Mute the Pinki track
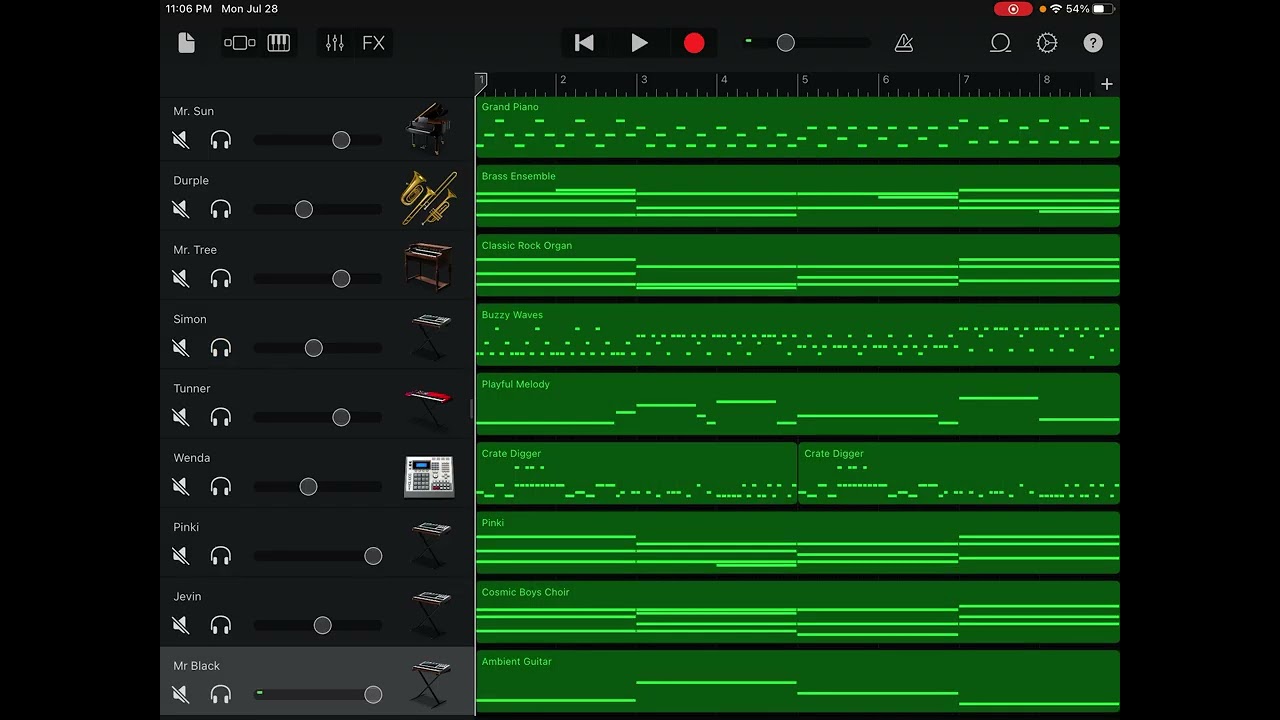Screen dimensions: 1280x720 coord(181,556)
